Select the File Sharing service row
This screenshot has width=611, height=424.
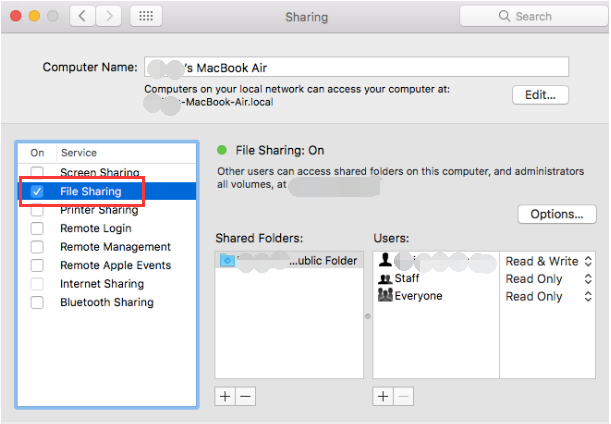tap(107, 191)
